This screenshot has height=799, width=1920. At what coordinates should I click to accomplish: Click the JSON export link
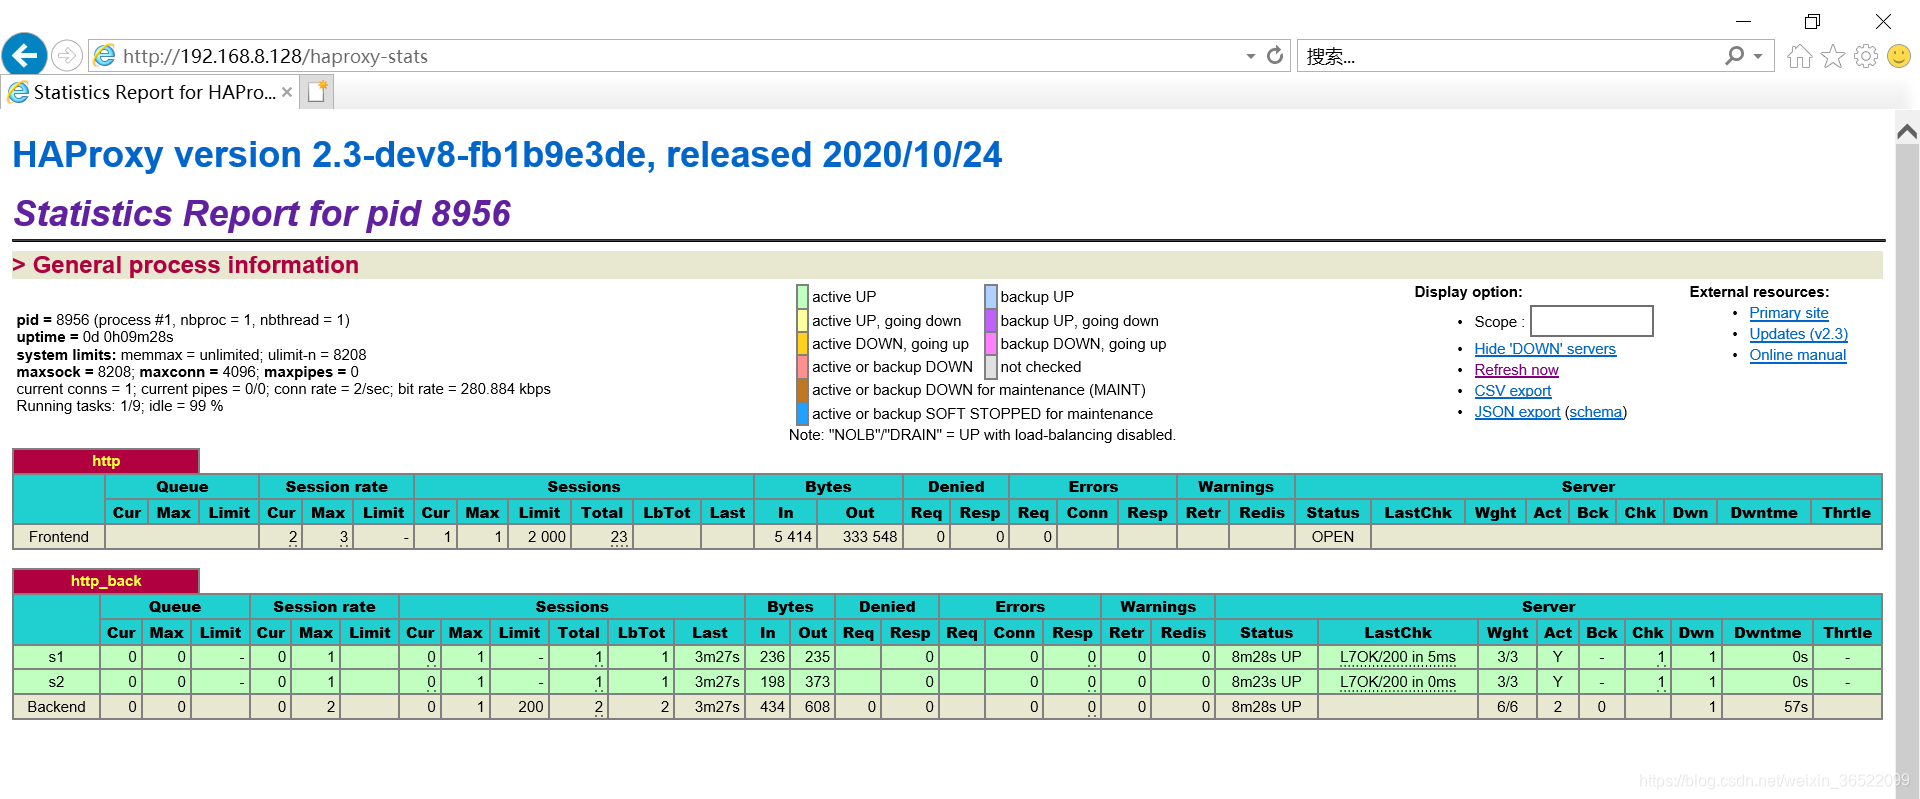tap(1517, 412)
